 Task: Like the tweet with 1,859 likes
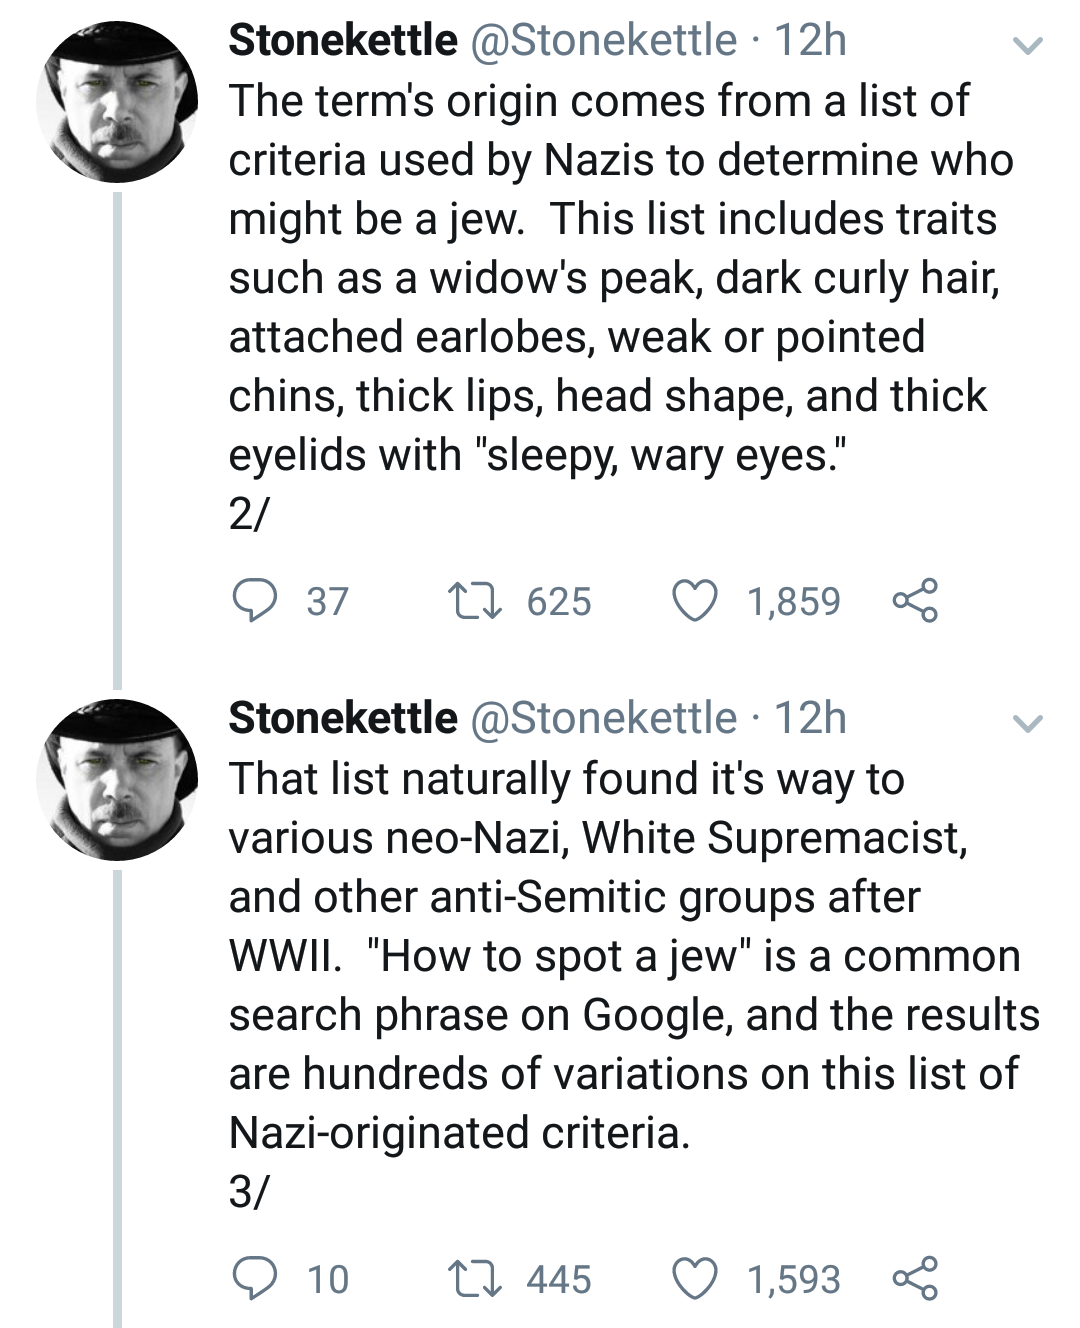694,601
